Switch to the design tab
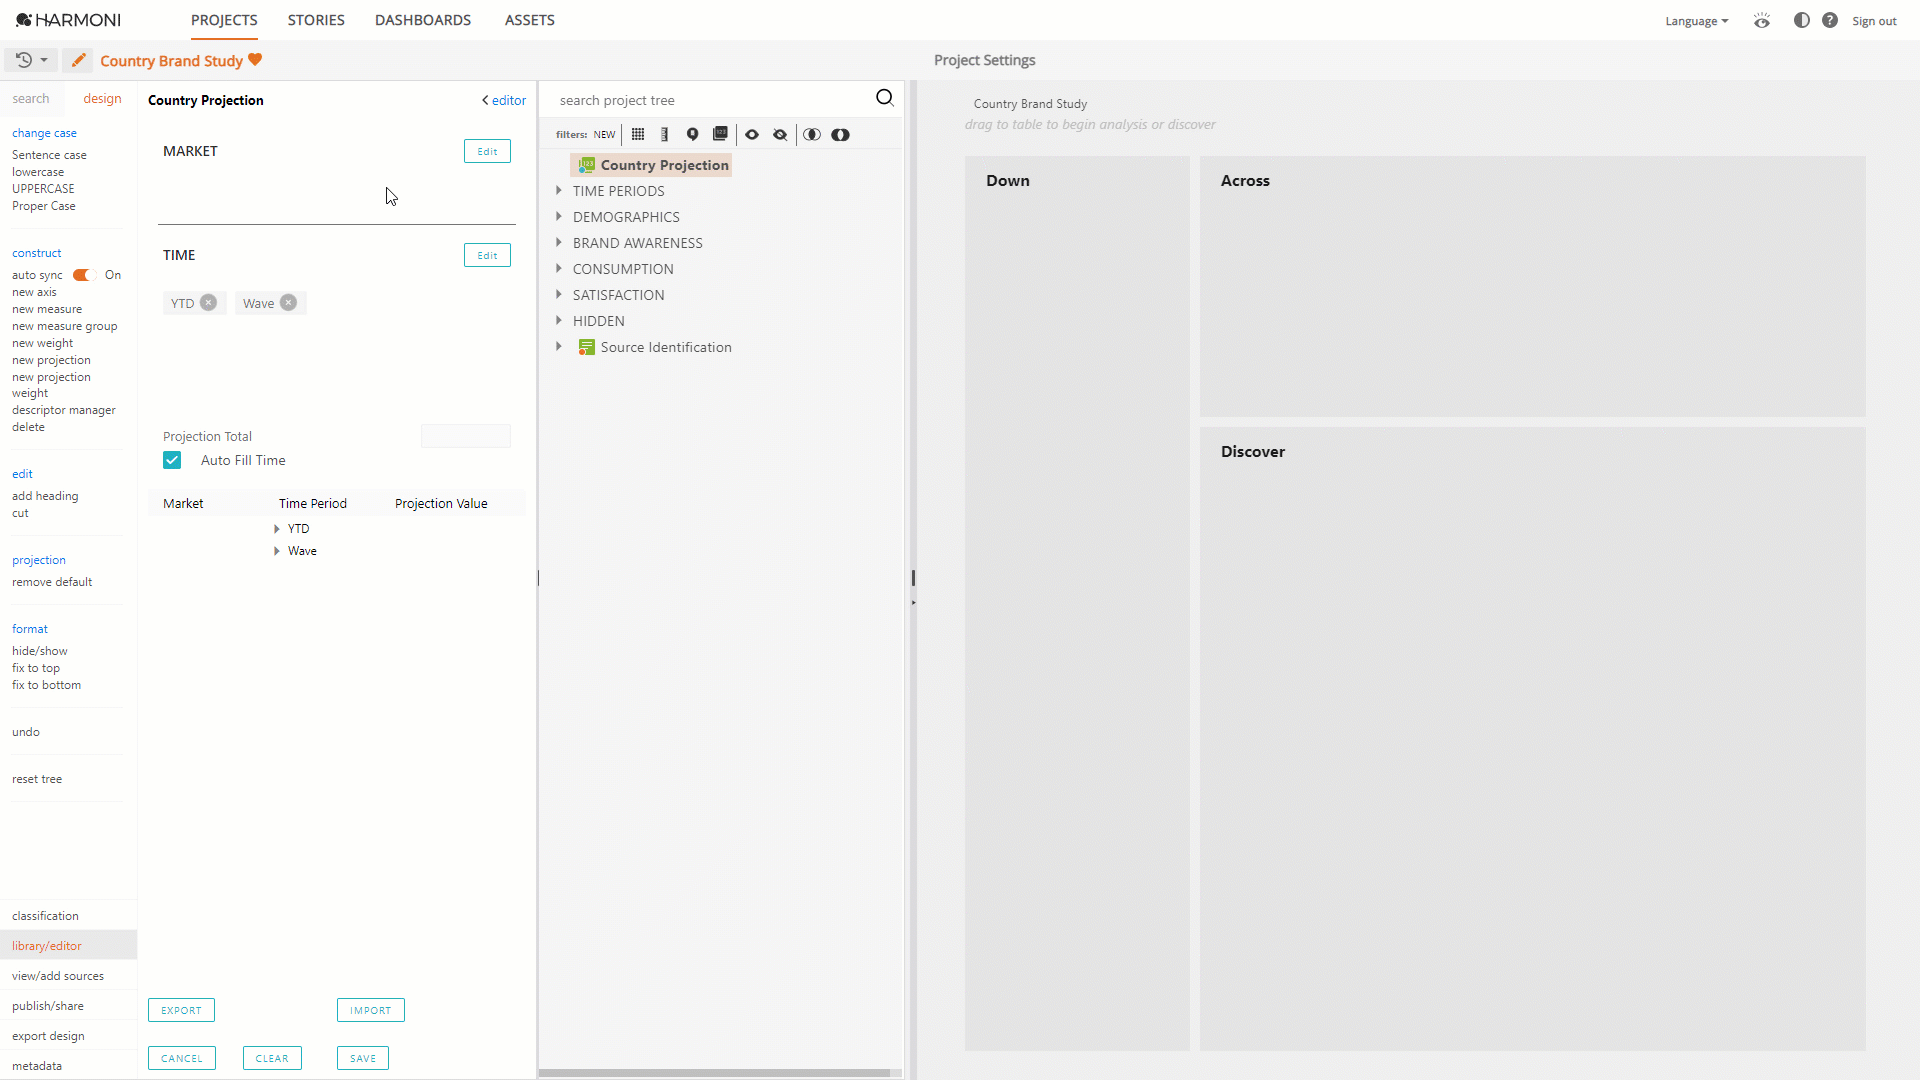 click(x=102, y=98)
